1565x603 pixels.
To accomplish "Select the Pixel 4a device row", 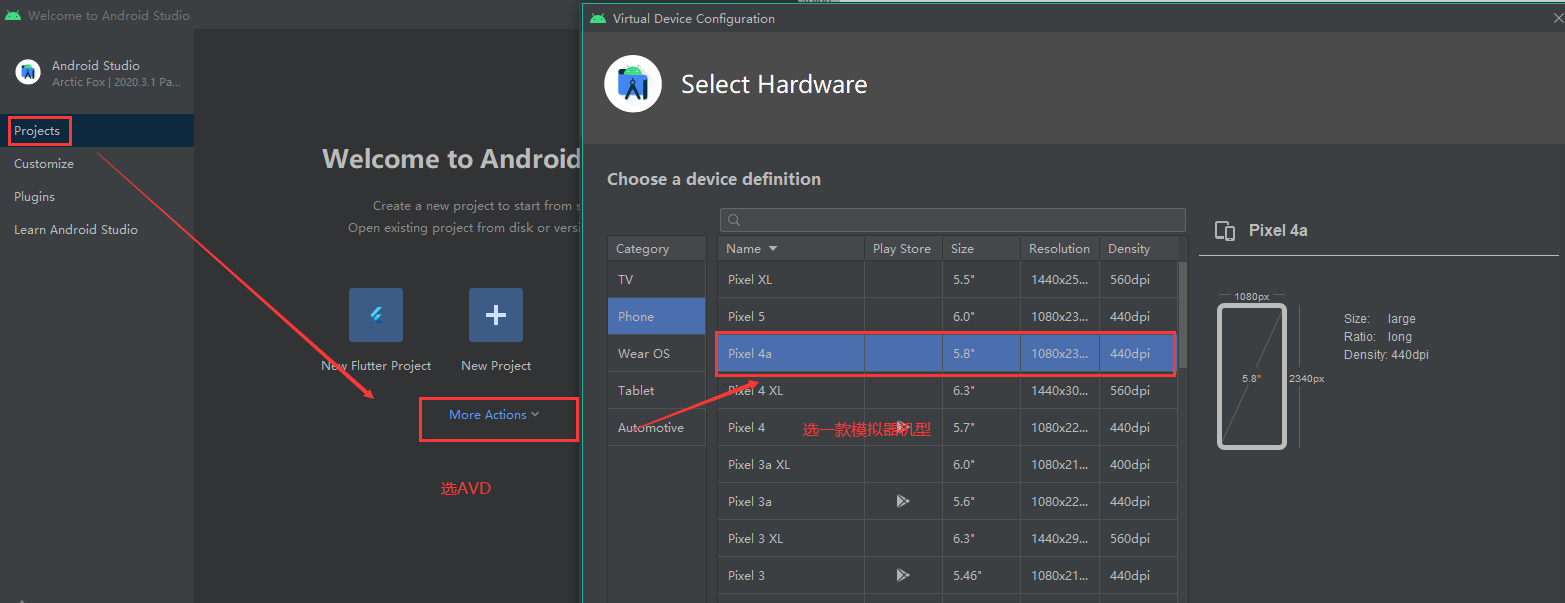I will click(x=947, y=354).
